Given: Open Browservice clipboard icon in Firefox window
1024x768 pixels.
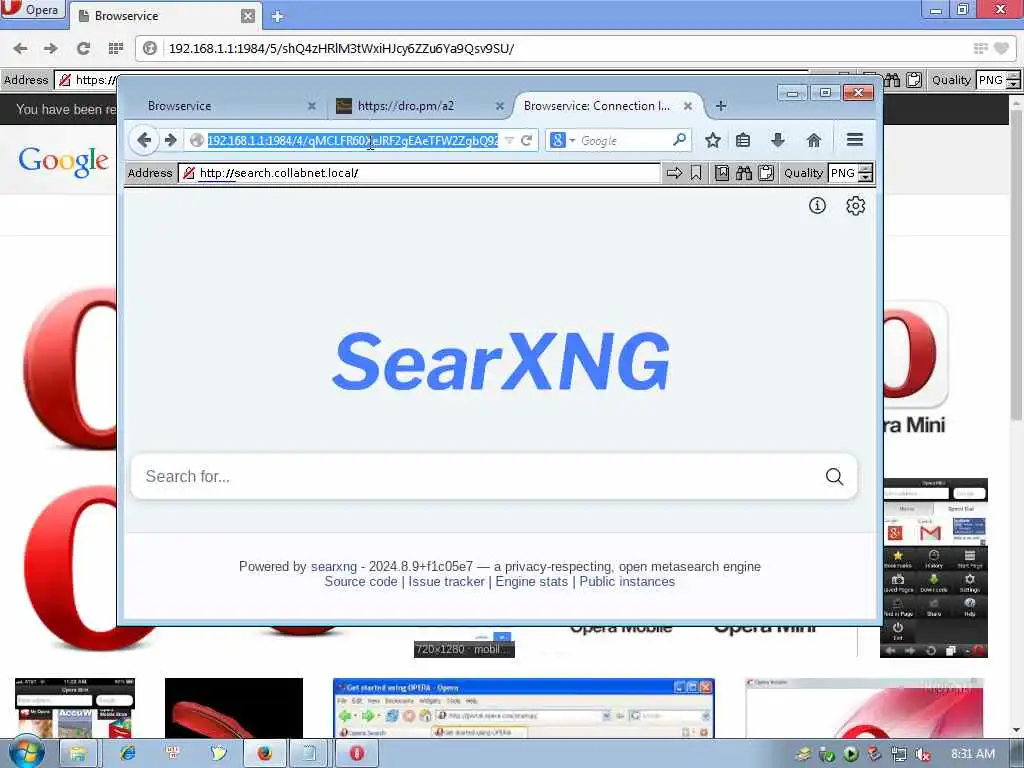Looking at the screenshot, I should [766, 173].
